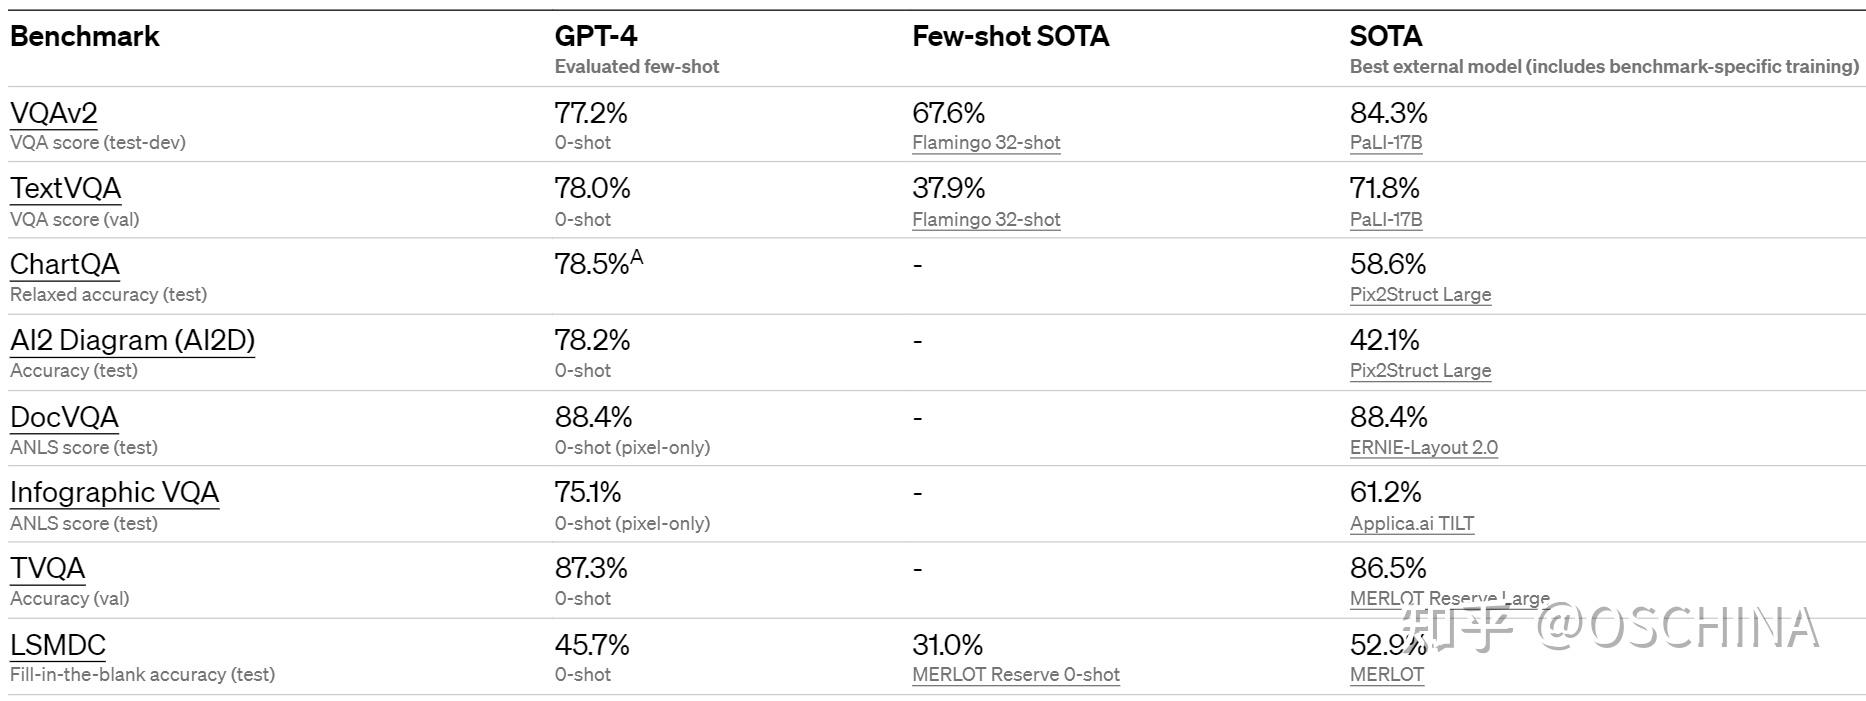Follow the ERNIE-Layout 2.0 link
This screenshot has height=701, width=1866.
1423,447
